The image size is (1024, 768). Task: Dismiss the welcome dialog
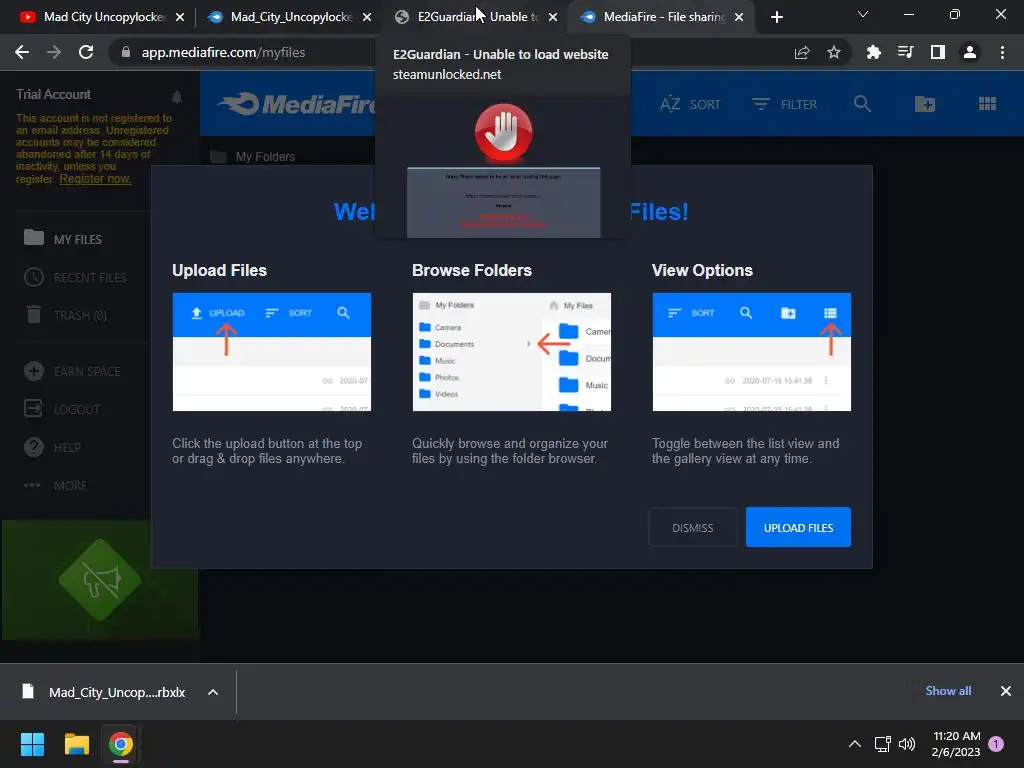pos(693,528)
